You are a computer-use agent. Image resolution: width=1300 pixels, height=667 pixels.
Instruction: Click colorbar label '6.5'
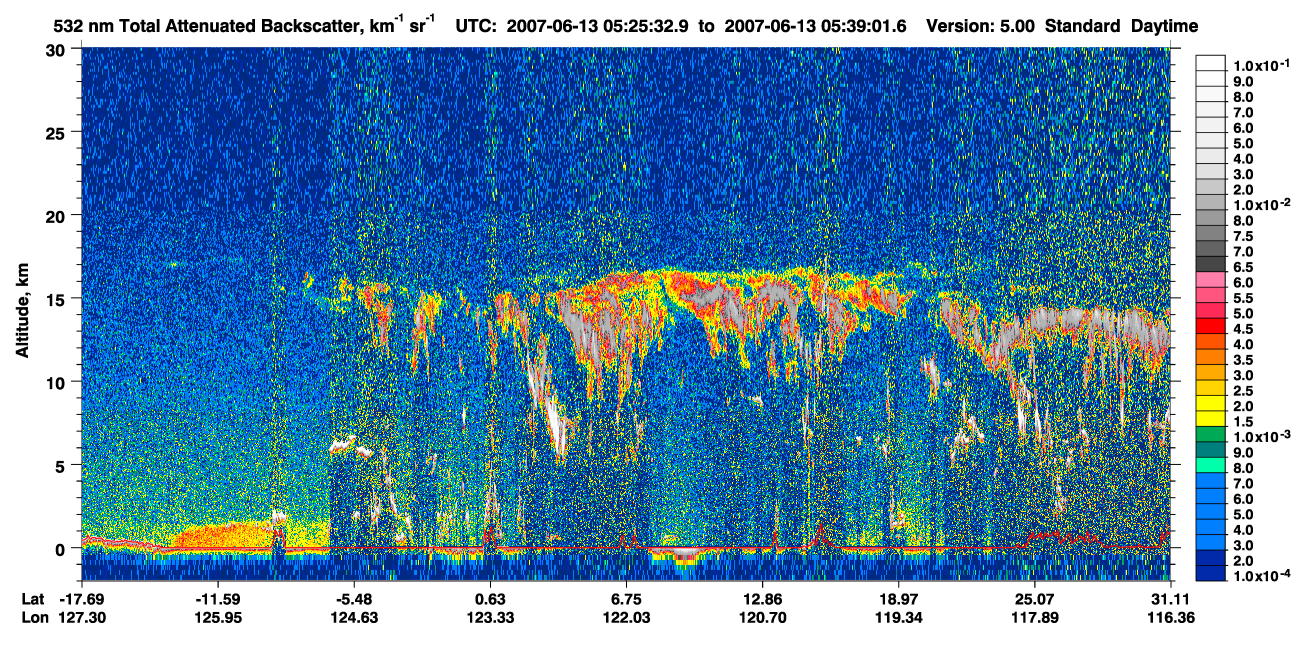(x=1245, y=267)
